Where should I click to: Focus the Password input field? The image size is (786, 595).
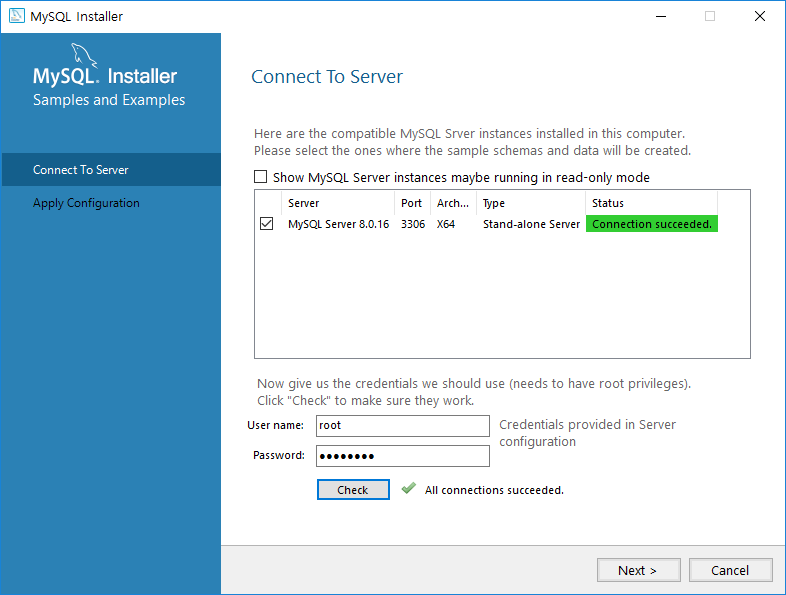pyautogui.click(x=403, y=456)
